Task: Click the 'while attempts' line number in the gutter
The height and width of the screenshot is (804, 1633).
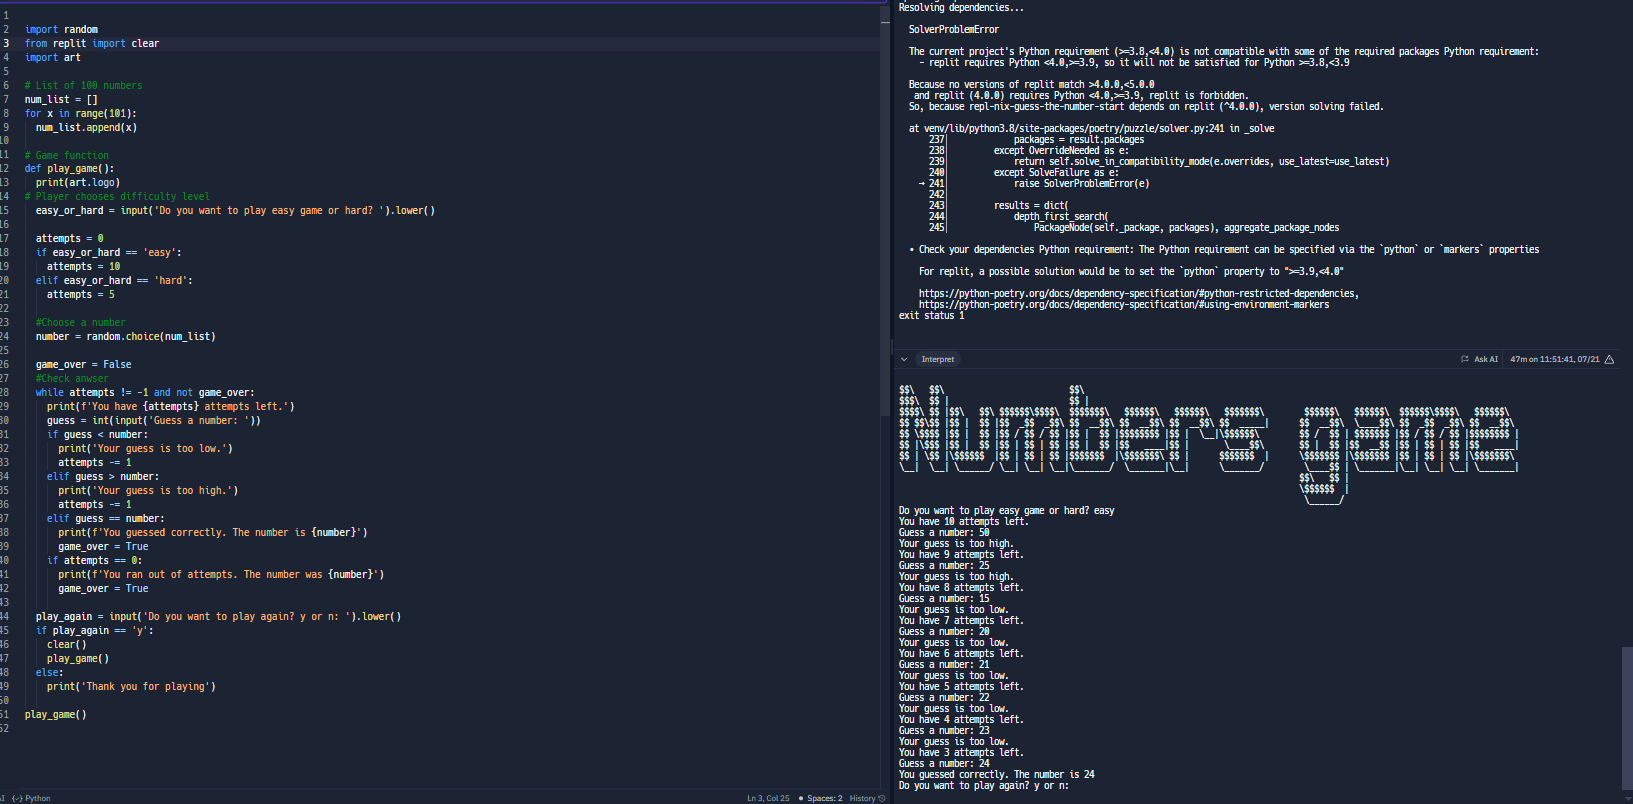Action: (5, 392)
